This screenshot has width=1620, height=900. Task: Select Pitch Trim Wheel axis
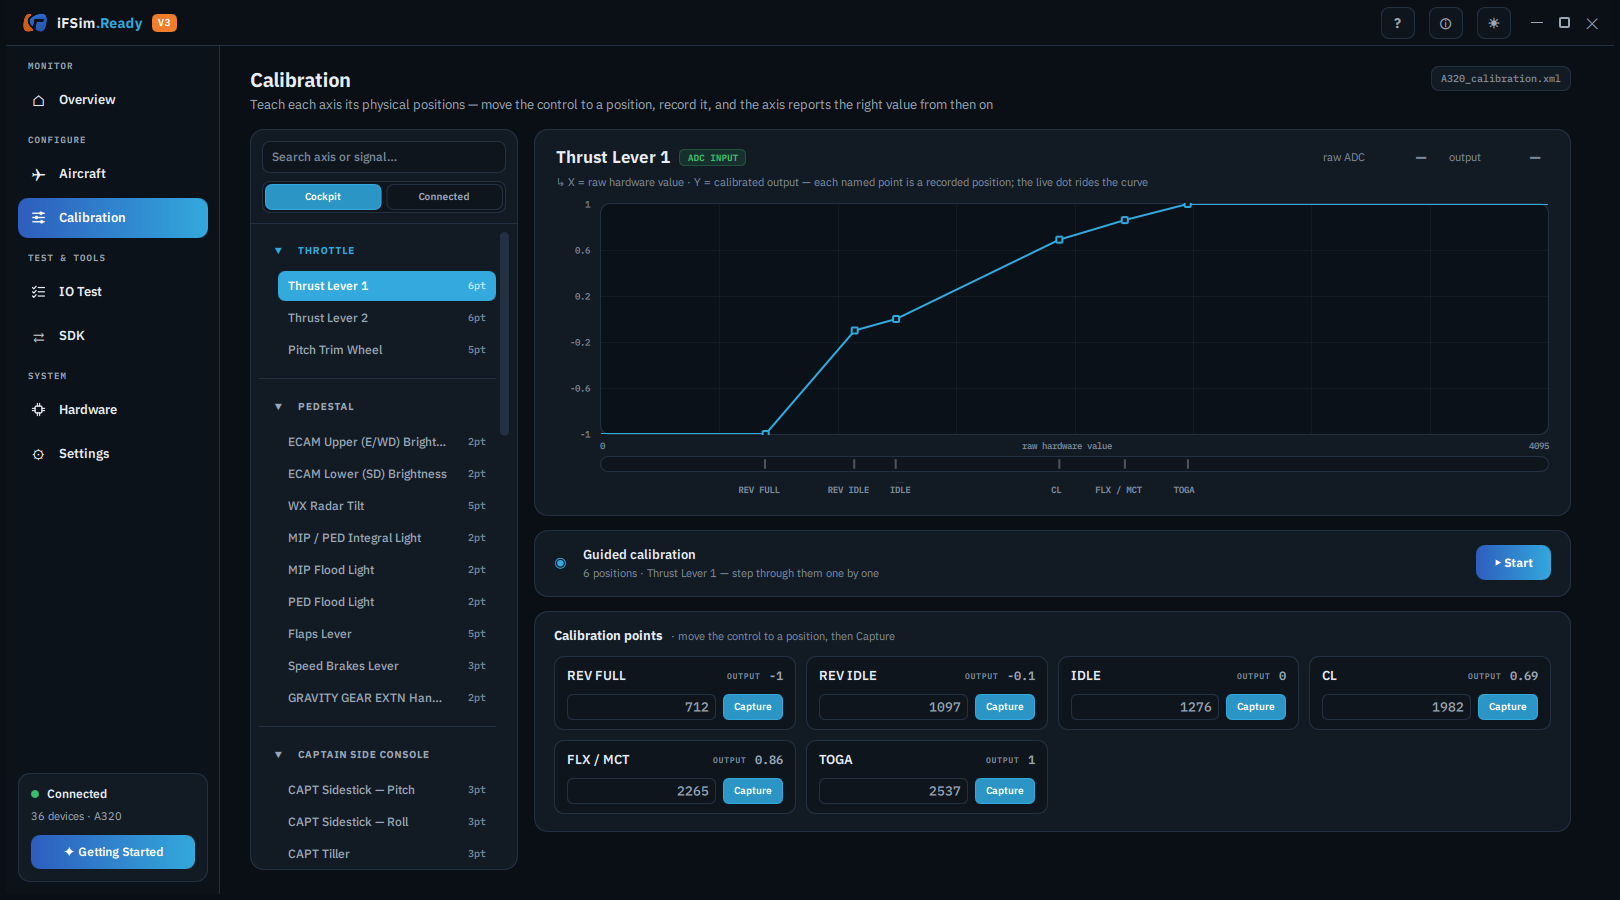tap(386, 350)
